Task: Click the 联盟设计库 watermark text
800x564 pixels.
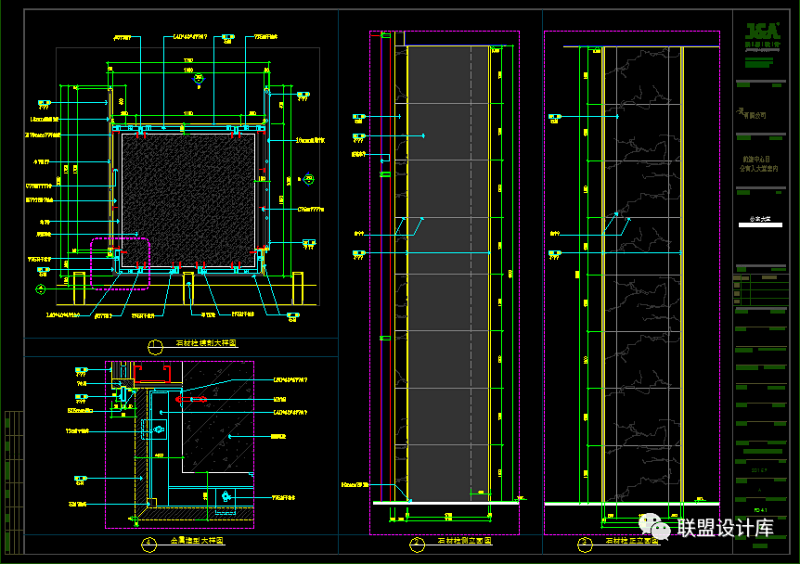Action: point(725,527)
